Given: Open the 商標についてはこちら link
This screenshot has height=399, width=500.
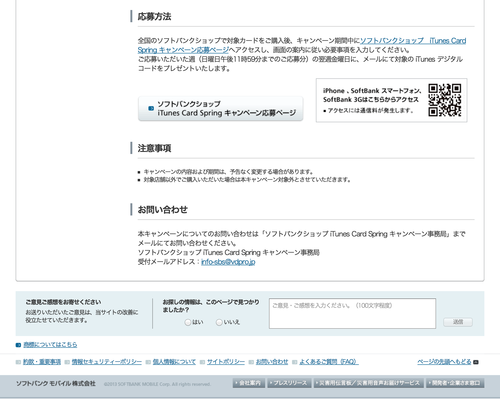Looking at the screenshot, I should click(50, 345).
